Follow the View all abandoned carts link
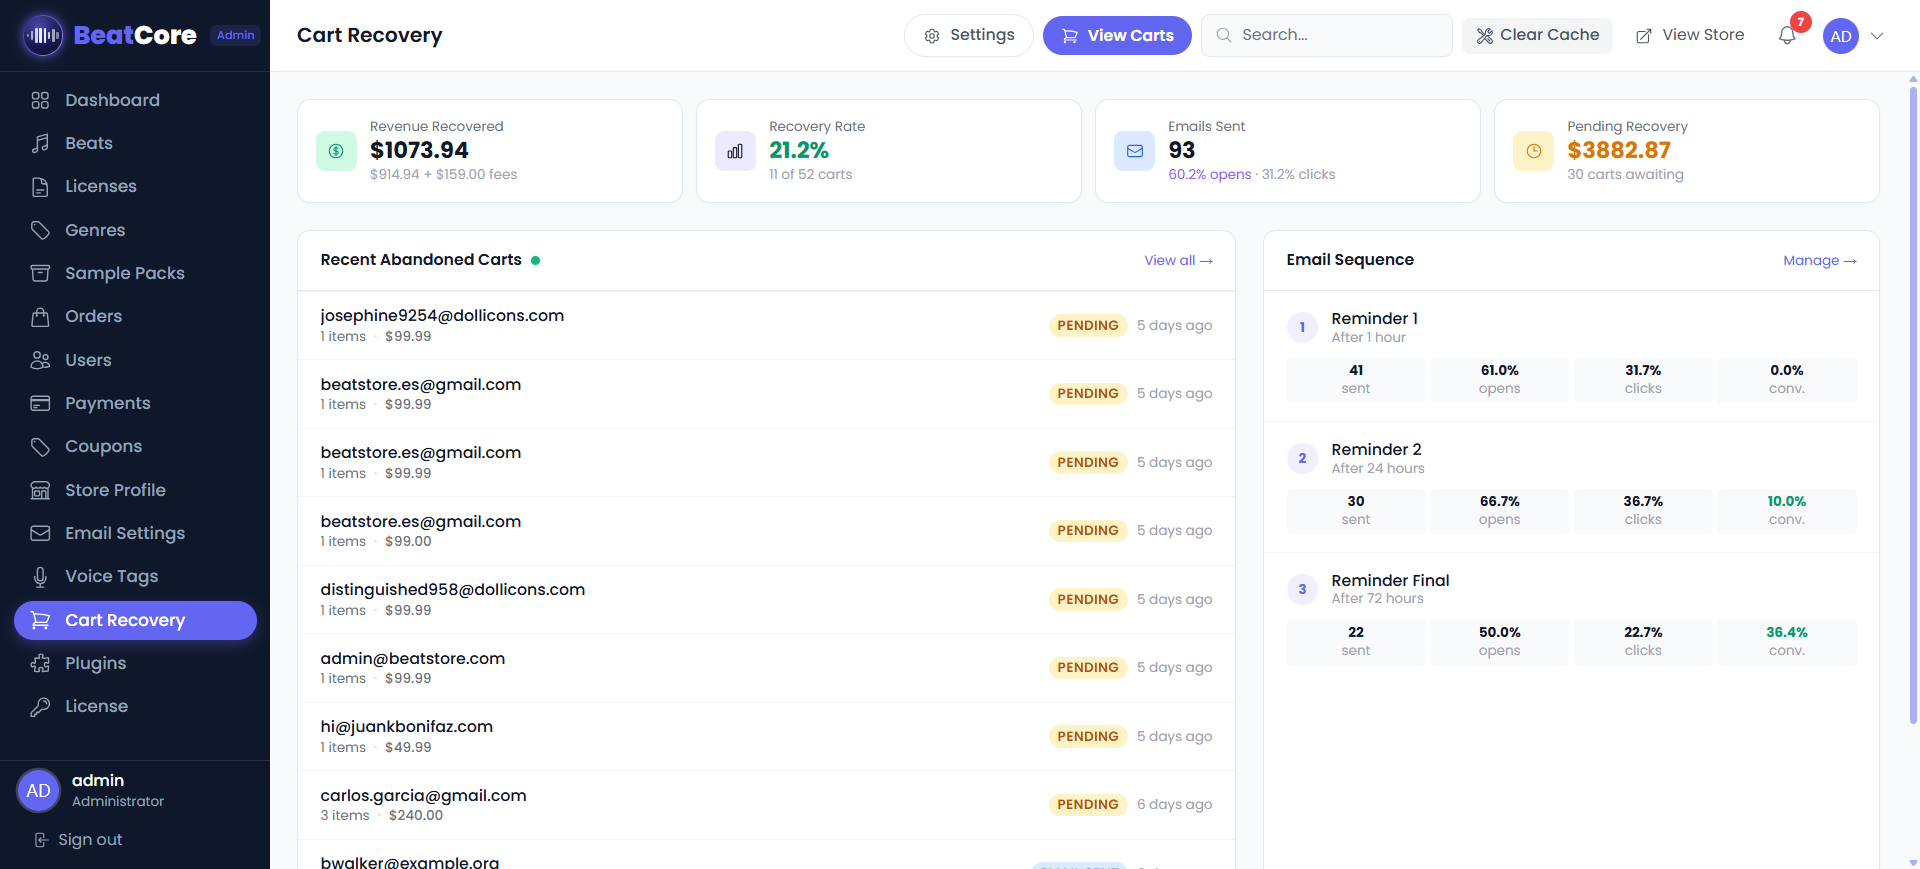1920x869 pixels. coord(1178,260)
